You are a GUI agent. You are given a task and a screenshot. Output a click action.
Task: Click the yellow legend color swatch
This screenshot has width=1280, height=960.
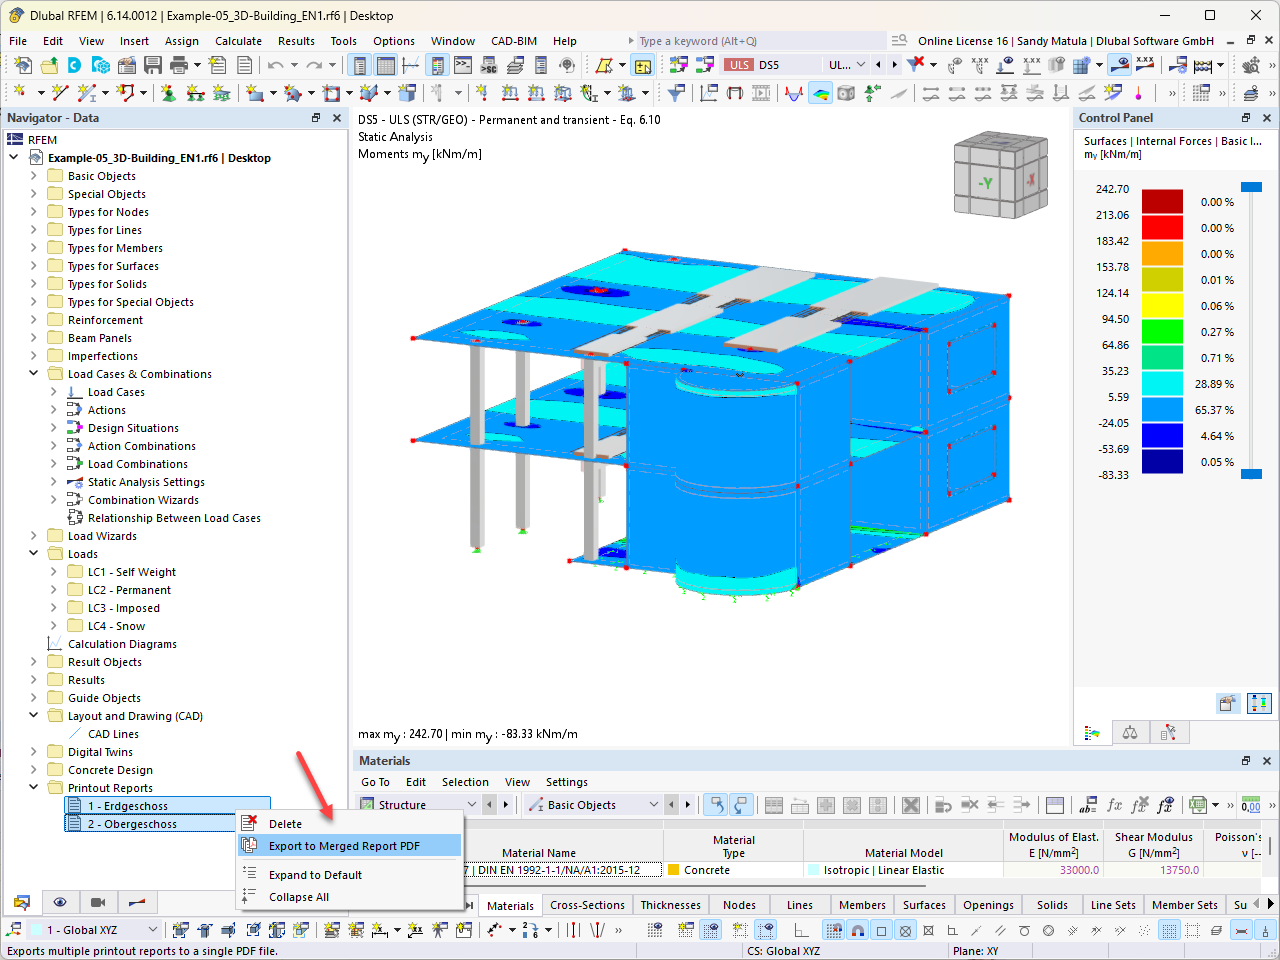(x=1162, y=305)
